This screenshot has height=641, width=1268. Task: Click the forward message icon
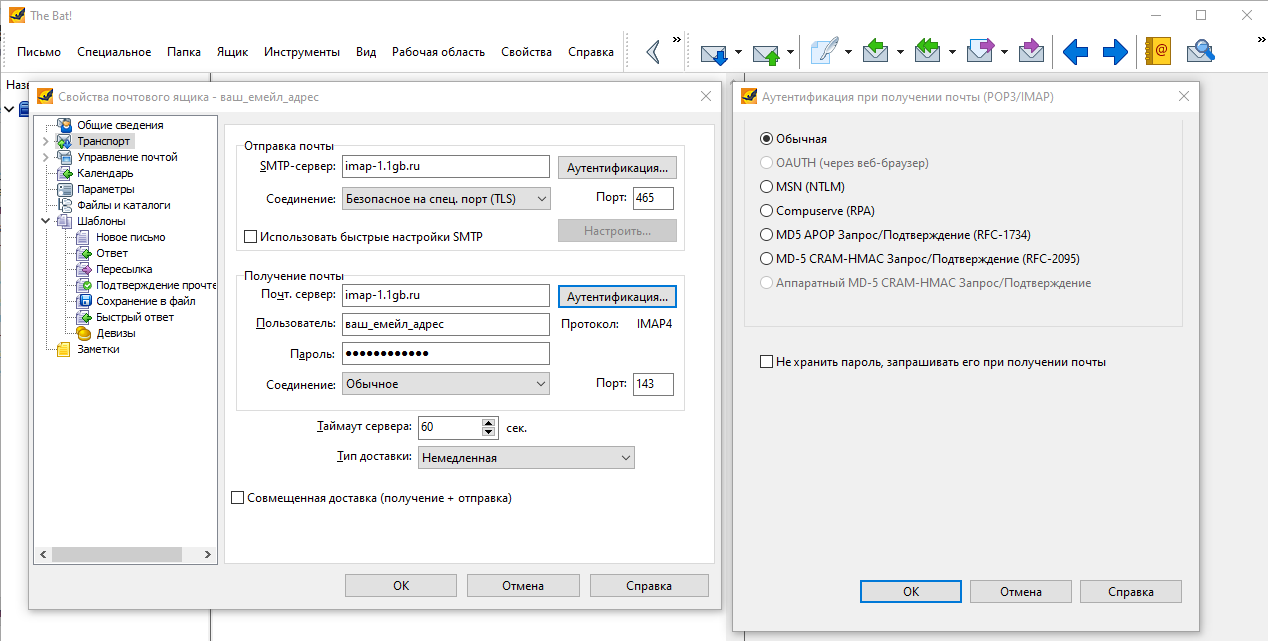[979, 52]
